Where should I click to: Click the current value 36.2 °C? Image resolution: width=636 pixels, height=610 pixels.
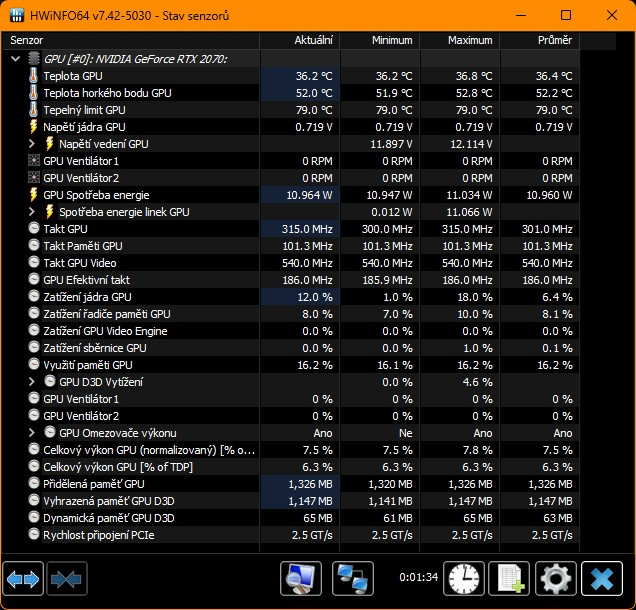pos(314,76)
